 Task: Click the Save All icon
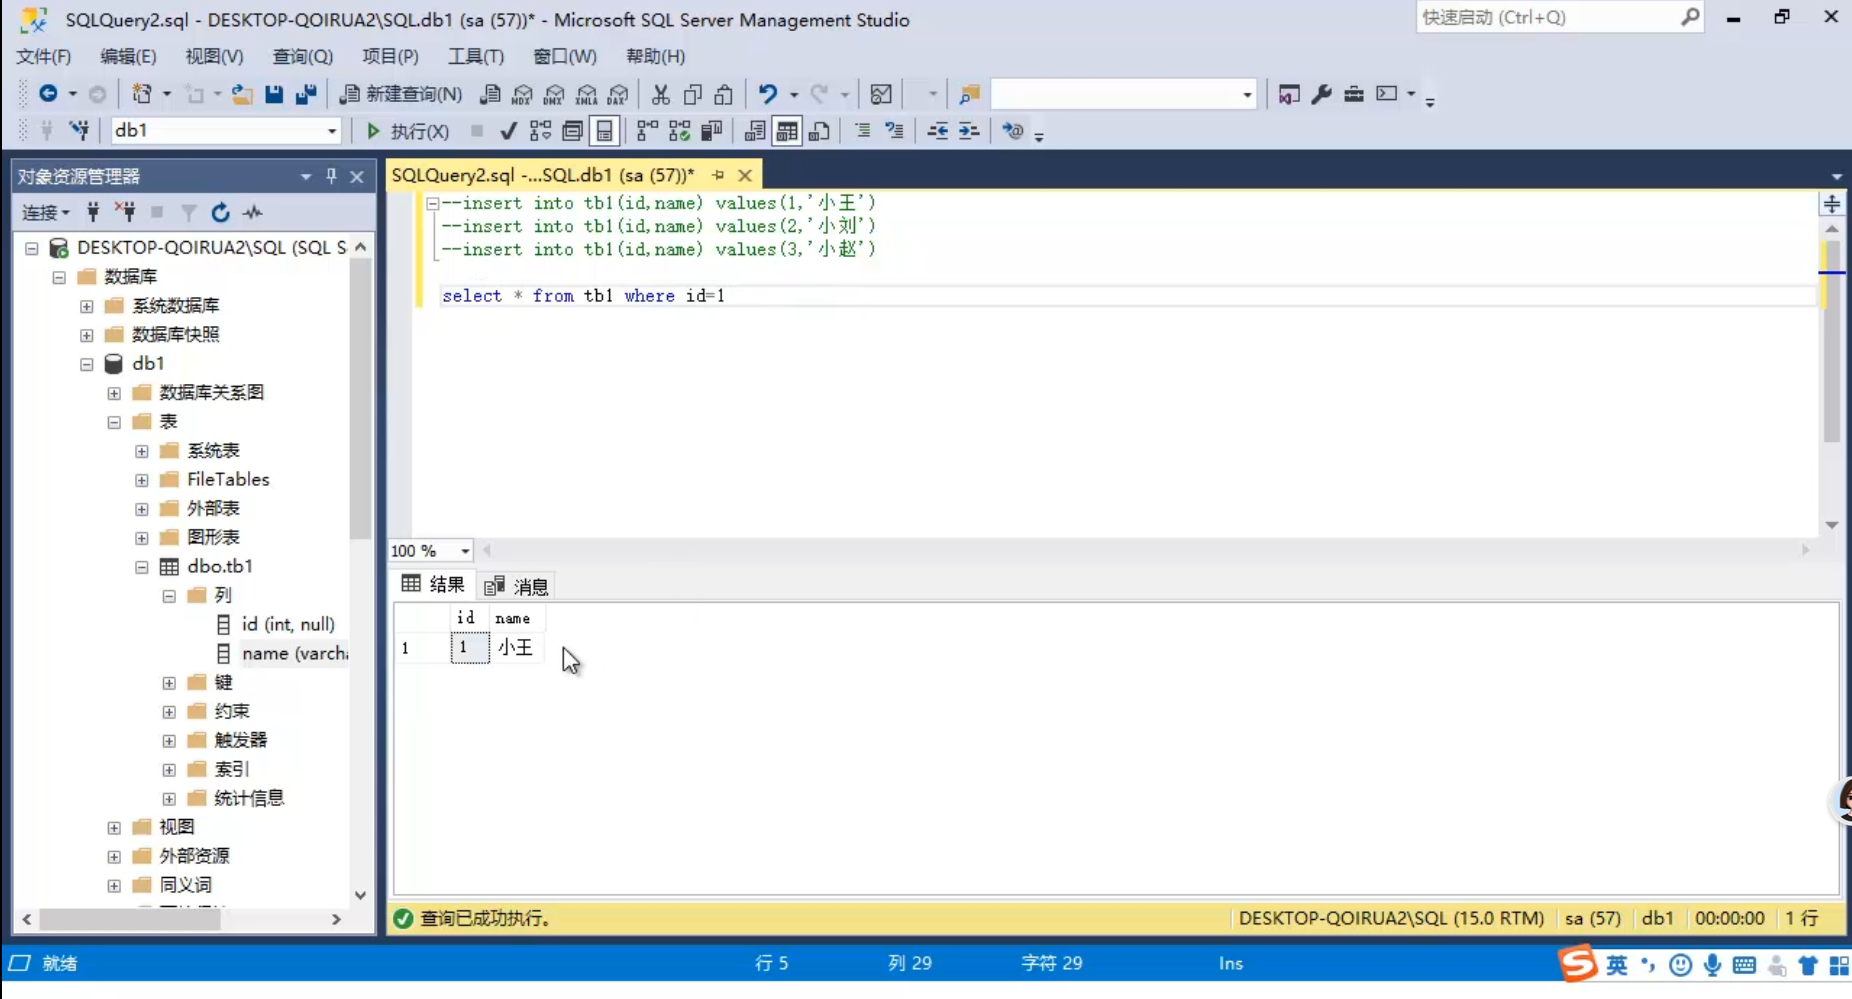[306, 94]
